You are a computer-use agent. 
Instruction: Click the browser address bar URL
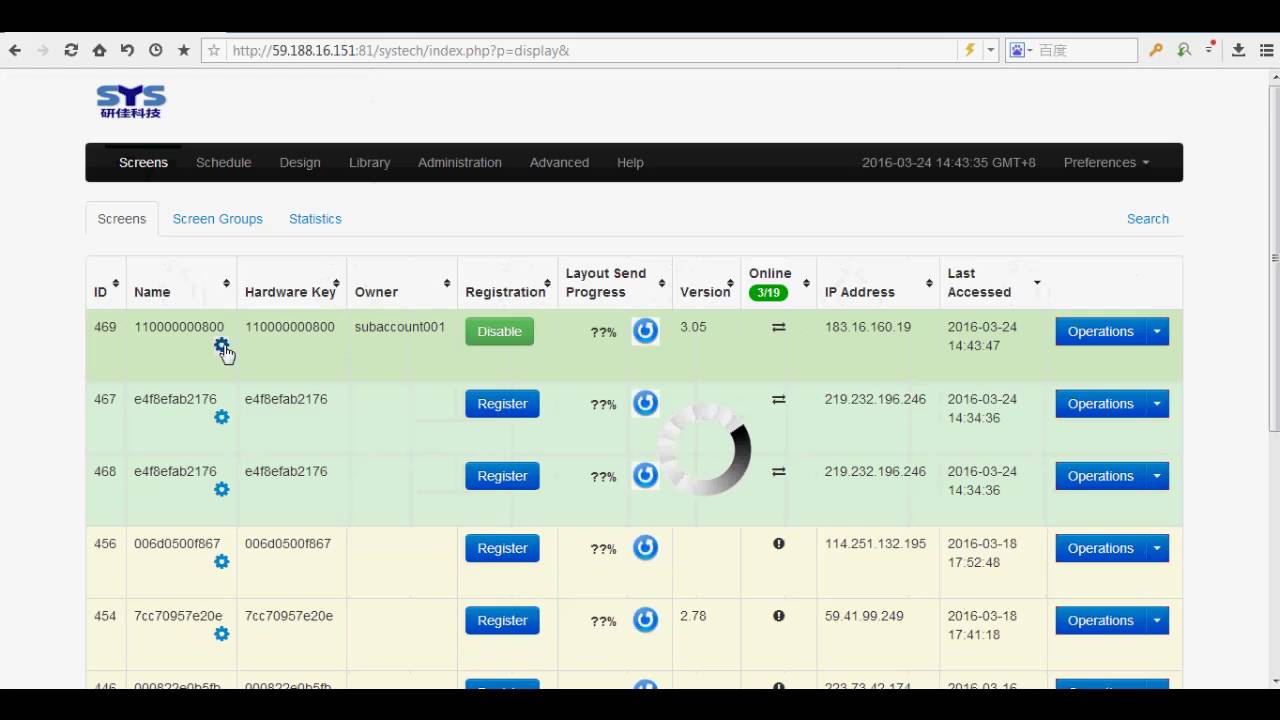tap(400, 50)
